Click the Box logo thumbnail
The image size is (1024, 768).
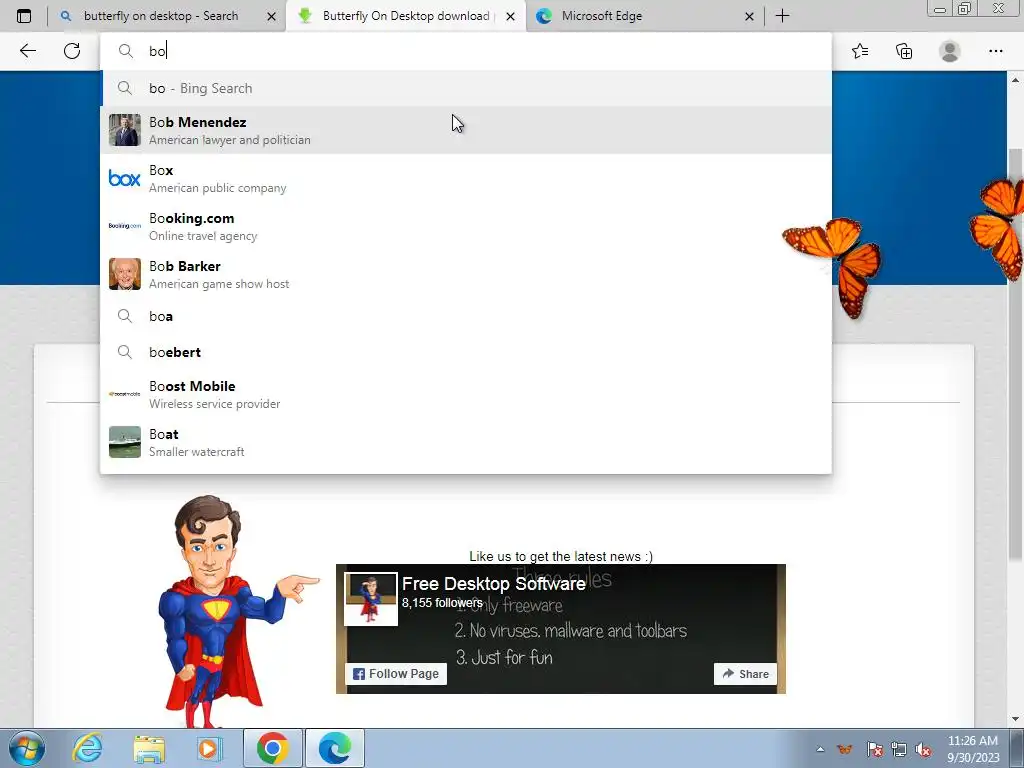click(125, 178)
